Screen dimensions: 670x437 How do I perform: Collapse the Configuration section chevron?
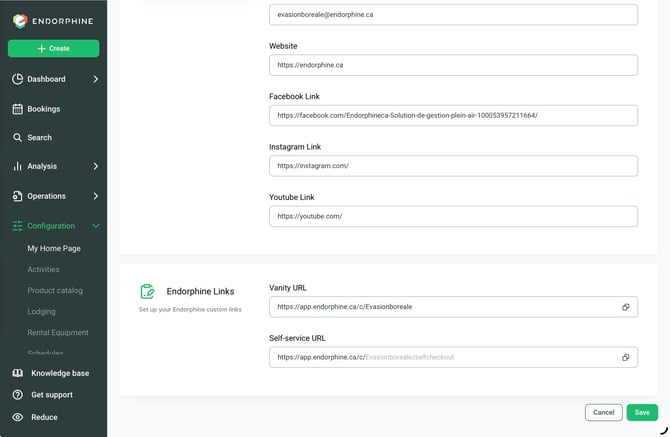coord(96,226)
